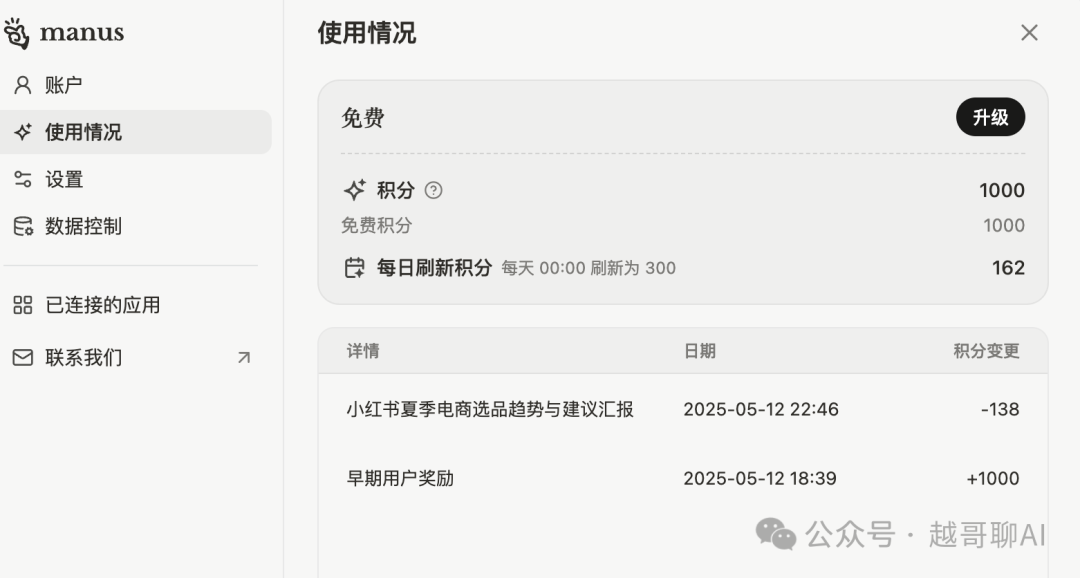Click the 升级 upgrade button
This screenshot has width=1080, height=578.
click(990, 117)
